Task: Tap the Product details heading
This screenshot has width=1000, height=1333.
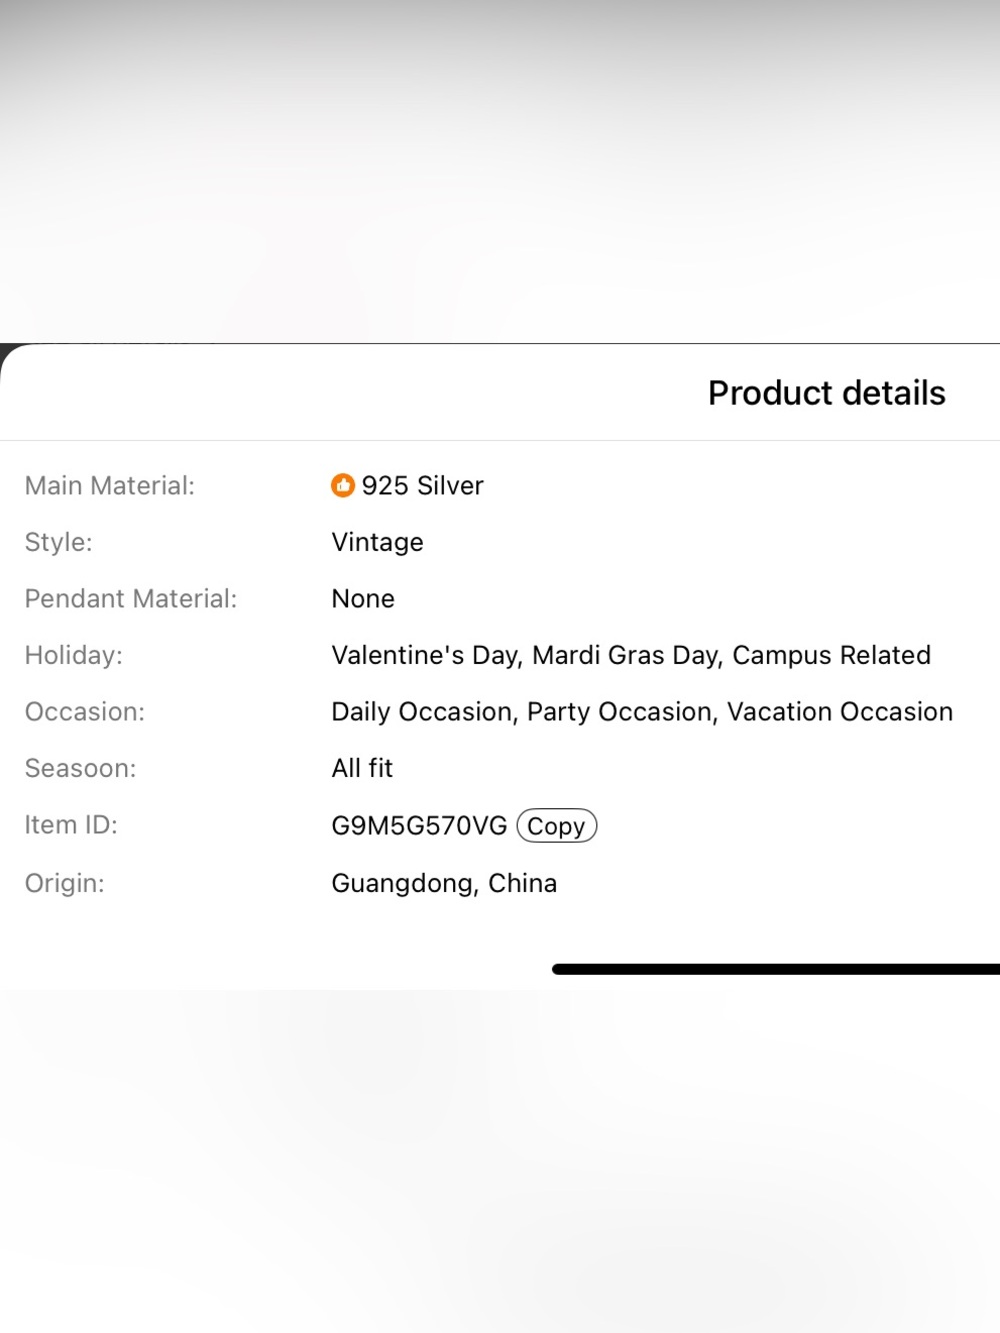Action: (827, 393)
